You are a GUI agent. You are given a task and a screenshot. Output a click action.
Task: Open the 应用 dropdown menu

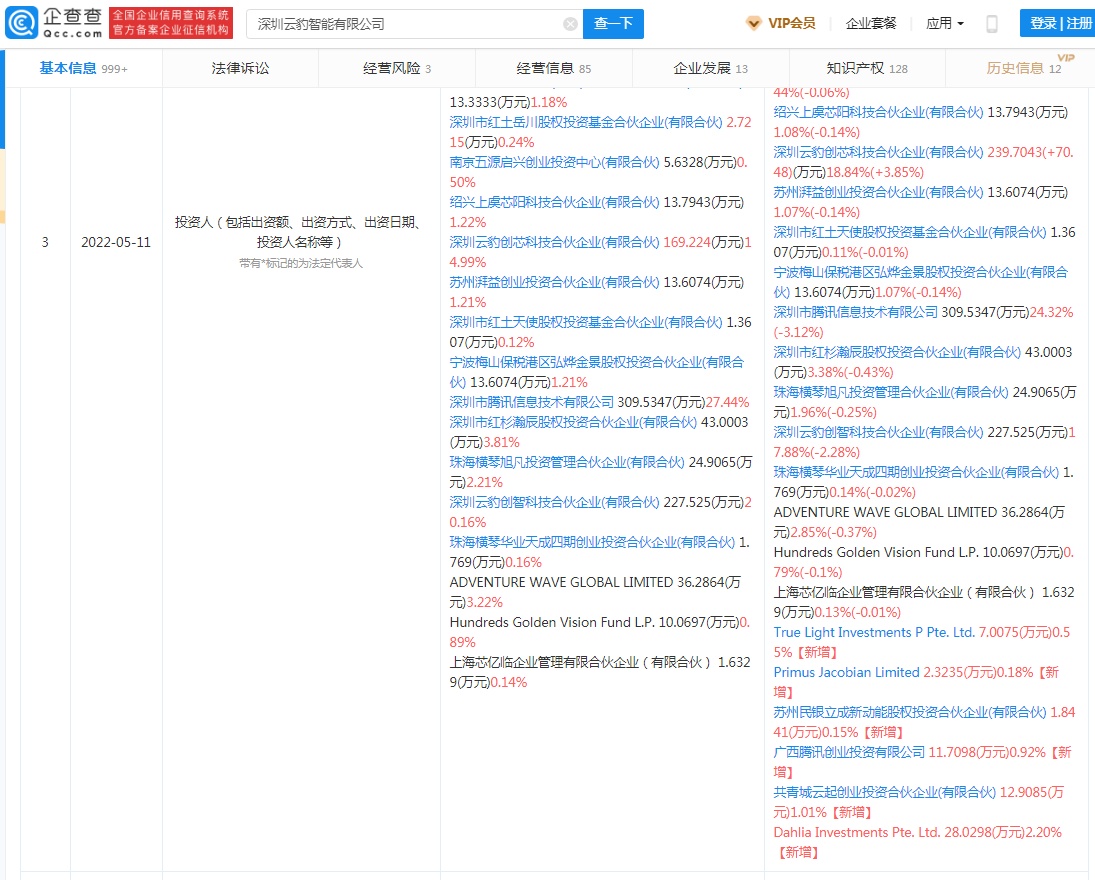point(944,23)
